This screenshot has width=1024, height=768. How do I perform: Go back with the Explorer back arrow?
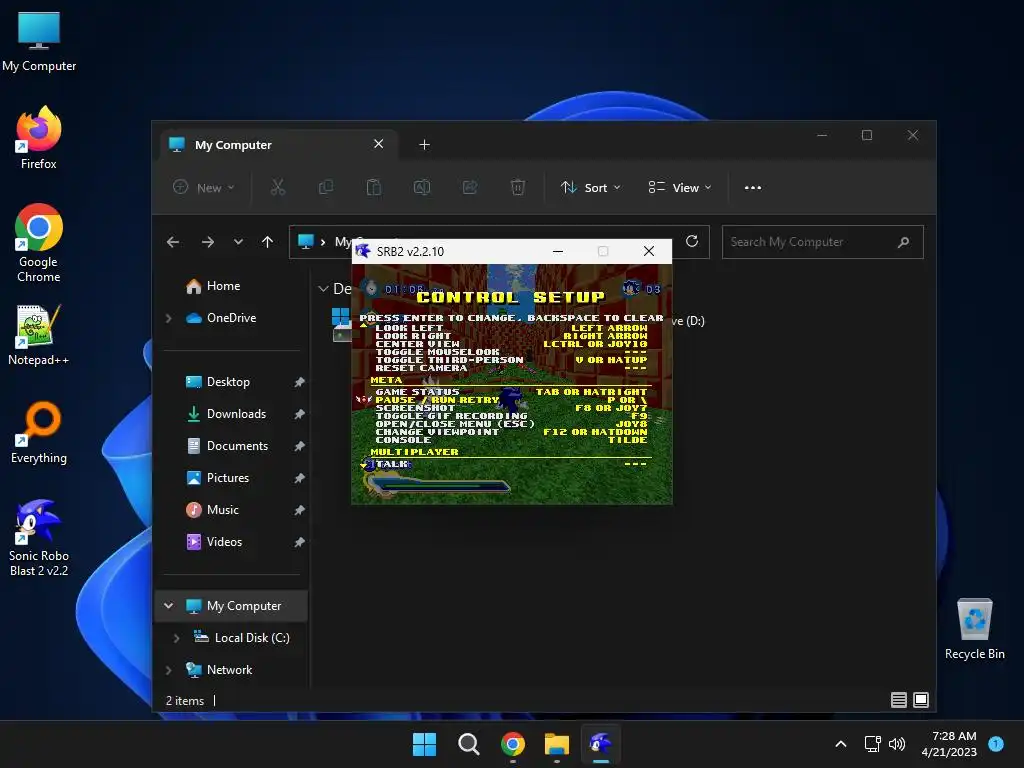click(x=173, y=242)
